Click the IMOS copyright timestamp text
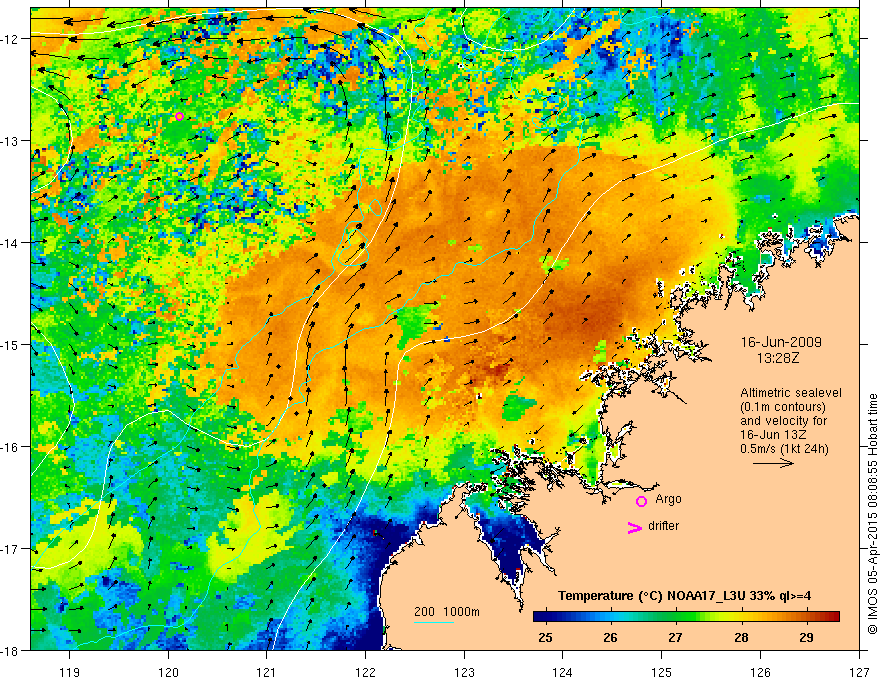The image size is (880, 680). coord(872,513)
